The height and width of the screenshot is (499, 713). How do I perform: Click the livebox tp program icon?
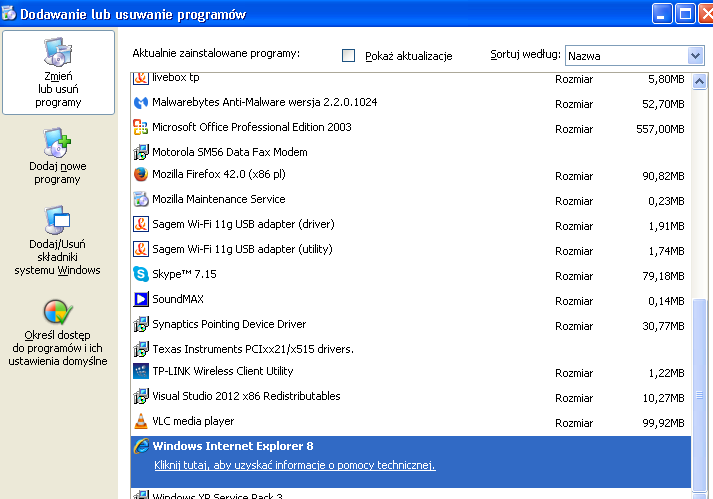click(141, 78)
